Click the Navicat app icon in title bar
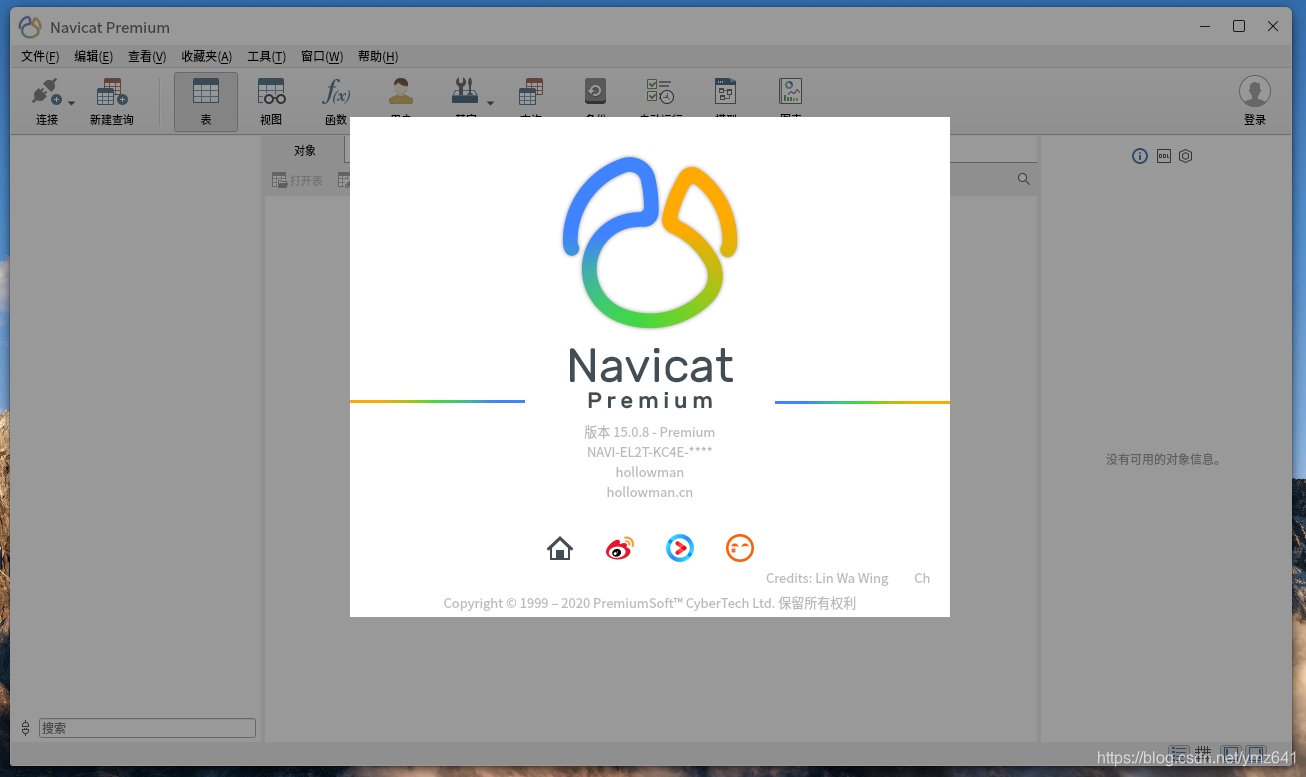Image resolution: width=1306 pixels, height=777 pixels. pos(30,27)
